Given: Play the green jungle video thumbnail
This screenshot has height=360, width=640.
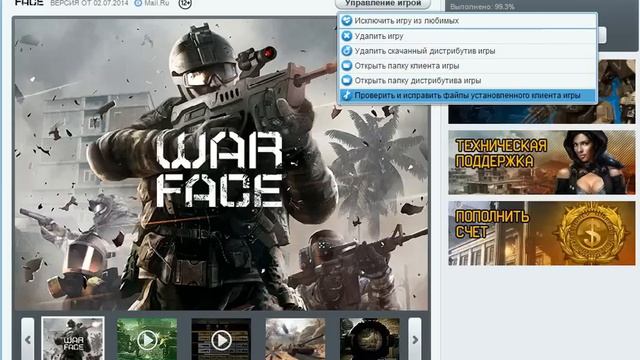Looking at the screenshot, I should (x=147, y=339).
